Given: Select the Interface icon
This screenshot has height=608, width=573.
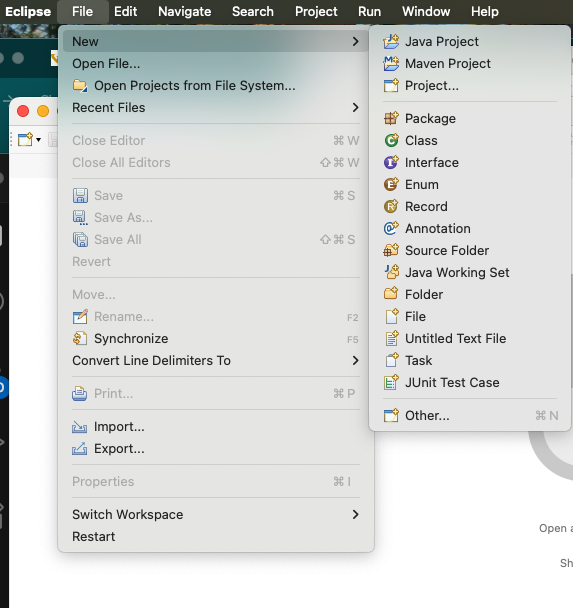Looking at the screenshot, I should tap(391, 162).
